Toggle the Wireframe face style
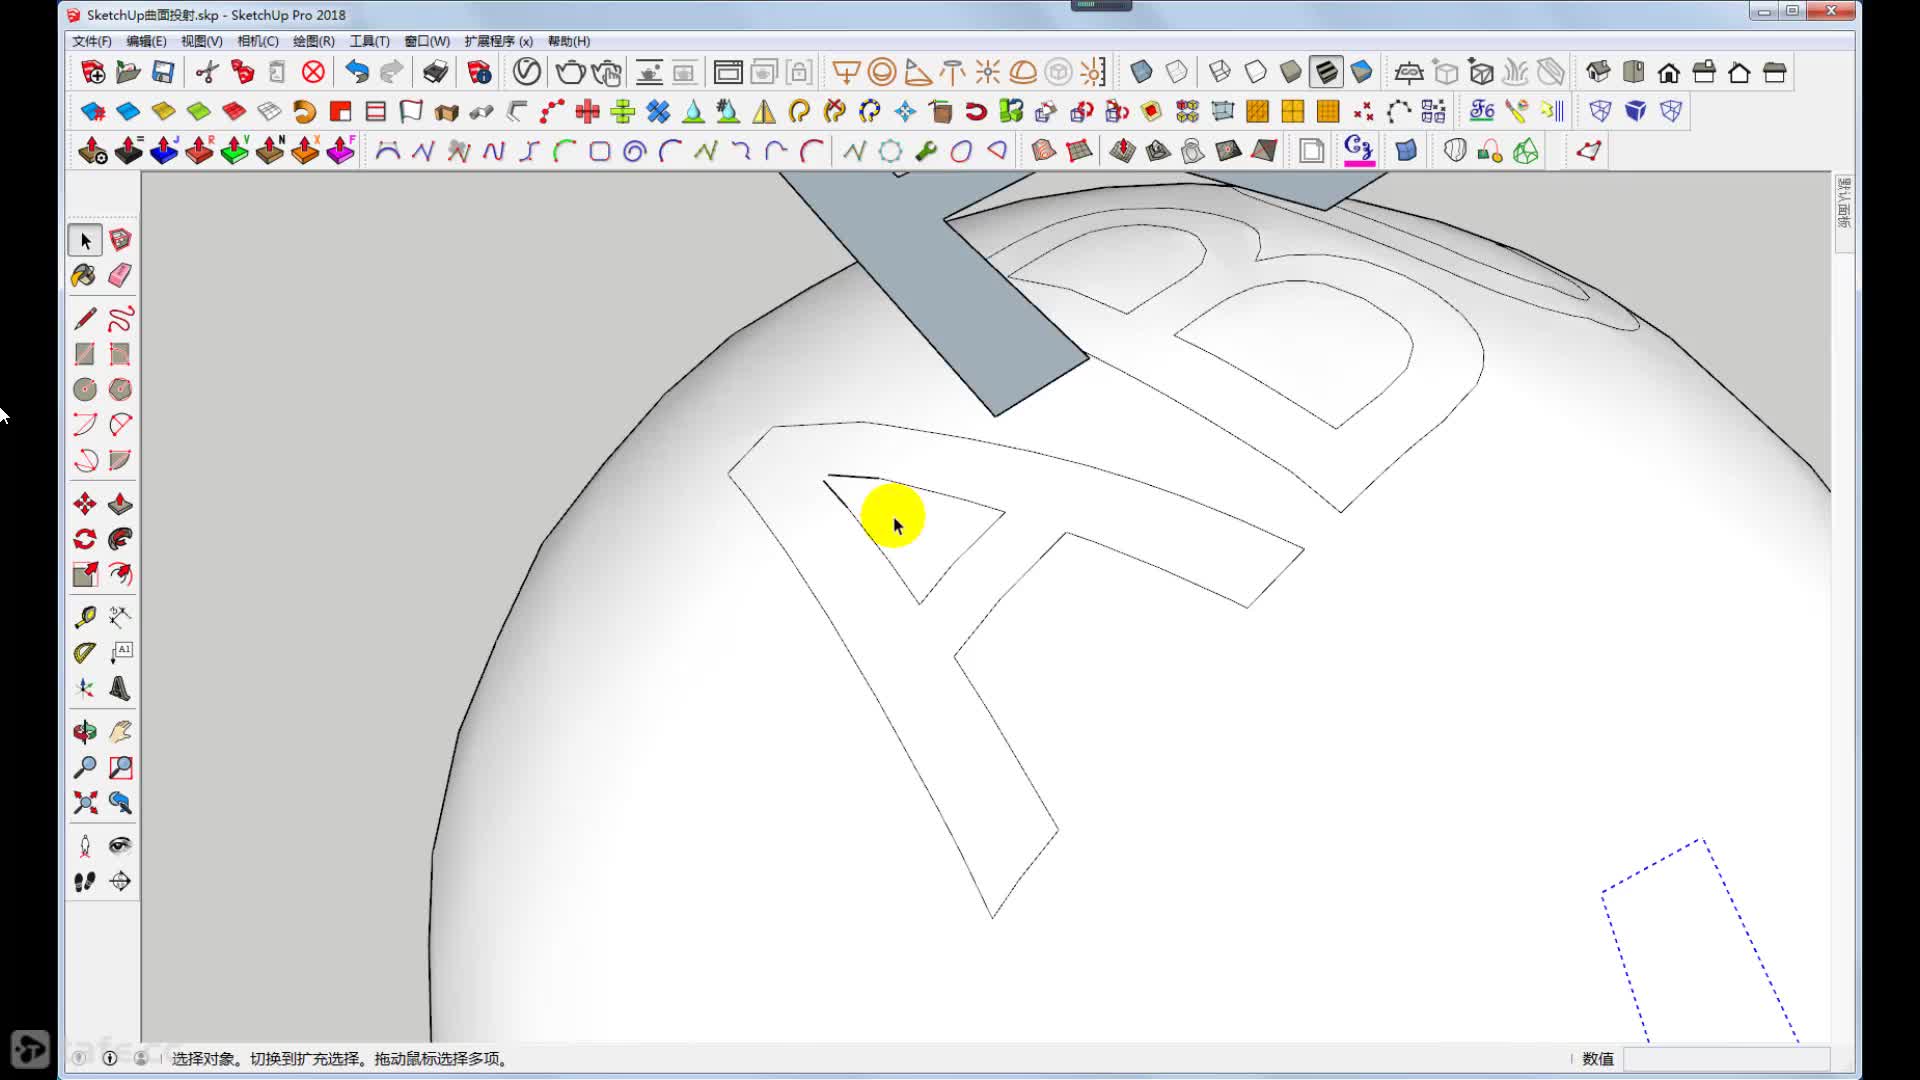 [1219, 72]
